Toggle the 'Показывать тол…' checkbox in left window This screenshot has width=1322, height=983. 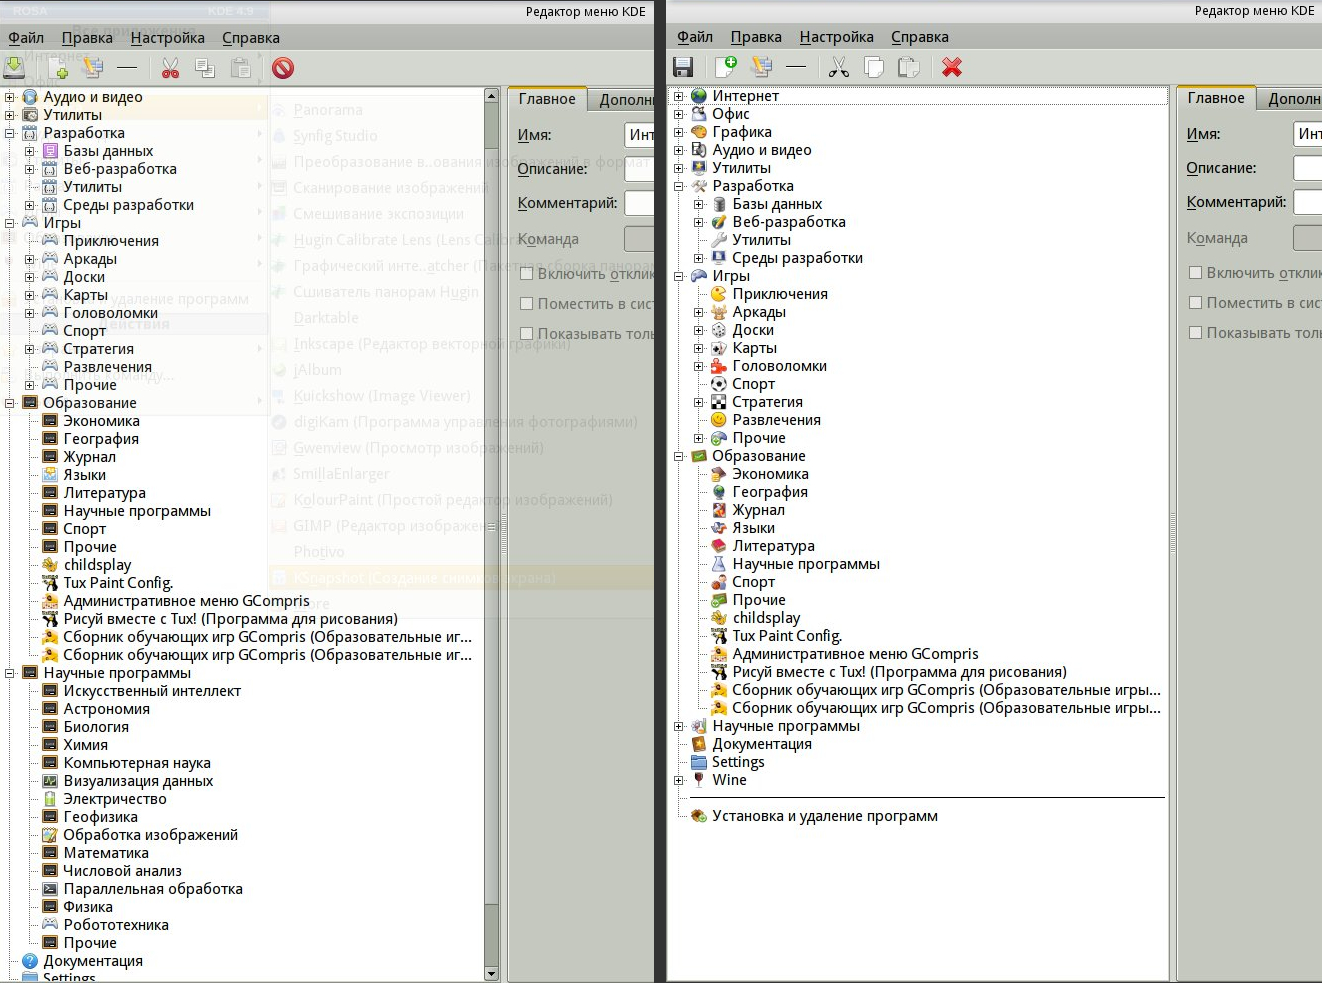(x=526, y=333)
